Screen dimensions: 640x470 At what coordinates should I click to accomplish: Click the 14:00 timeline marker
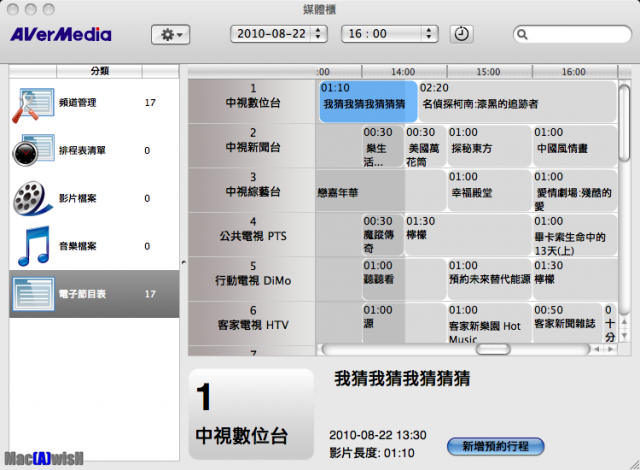pos(403,72)
